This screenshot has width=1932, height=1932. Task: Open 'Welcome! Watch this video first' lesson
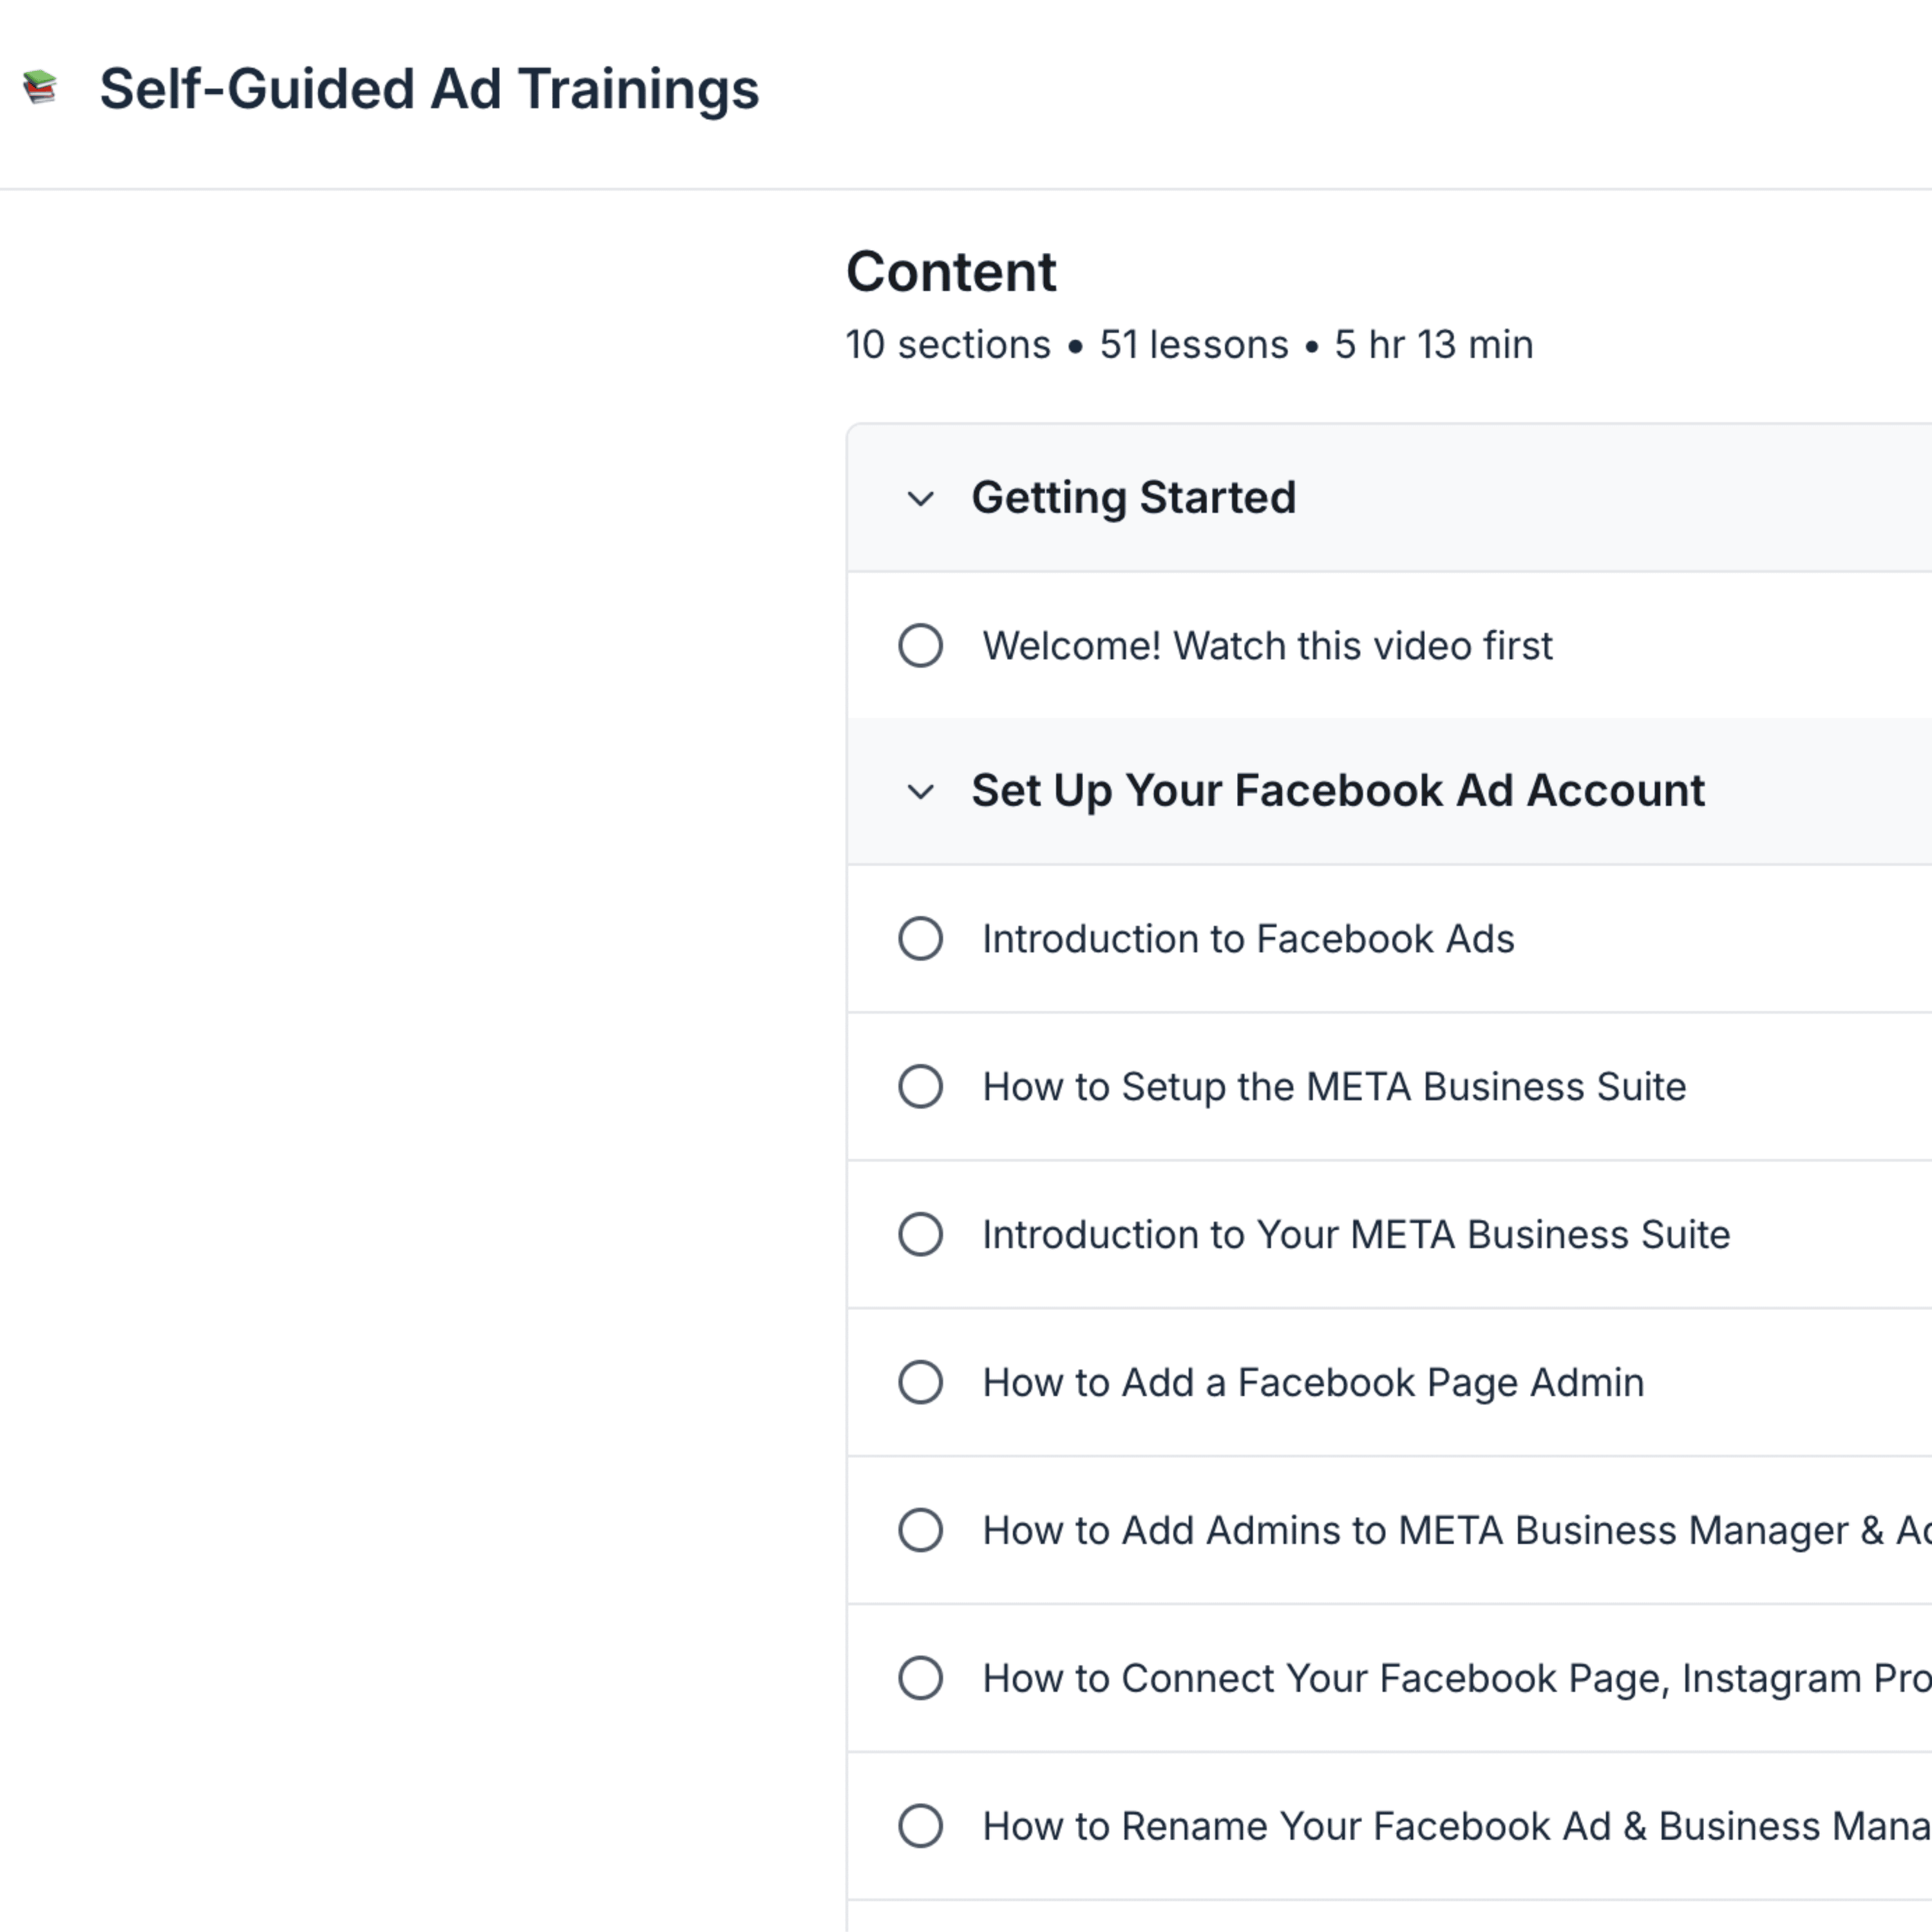(1267, 646)
